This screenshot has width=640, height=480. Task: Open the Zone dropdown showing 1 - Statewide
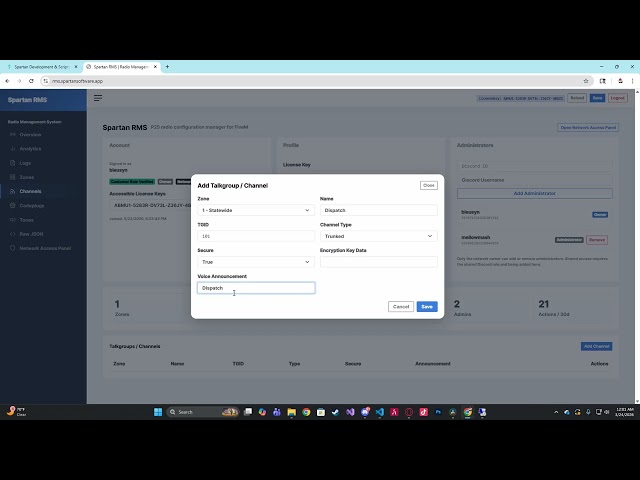[256, 210]
